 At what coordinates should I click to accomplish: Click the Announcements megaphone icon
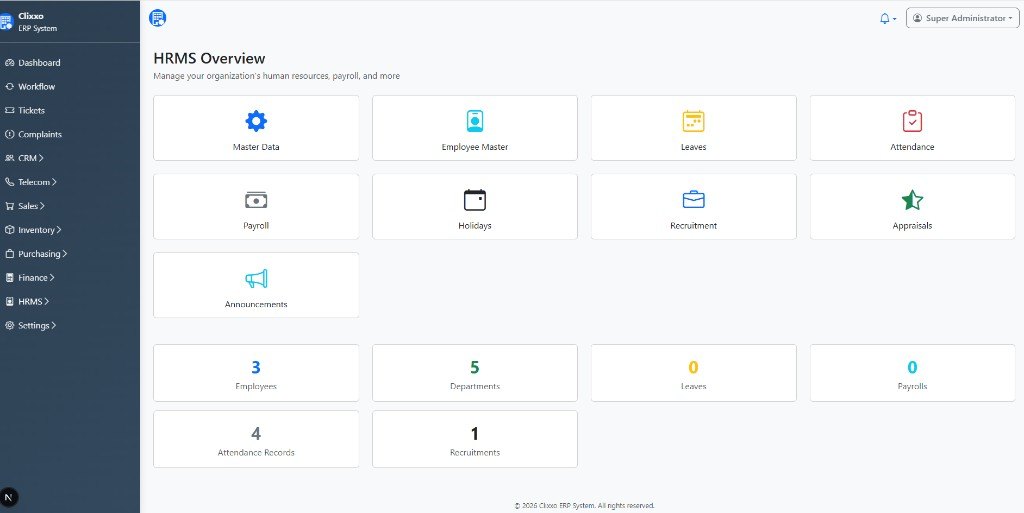click(256, 279)
